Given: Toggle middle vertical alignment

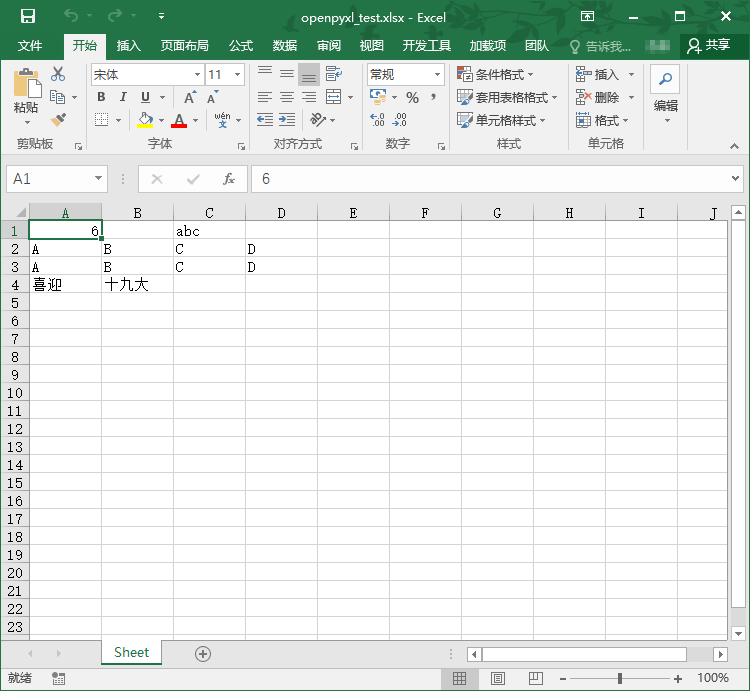Looking at the screenshot, I should click(287, 74).
